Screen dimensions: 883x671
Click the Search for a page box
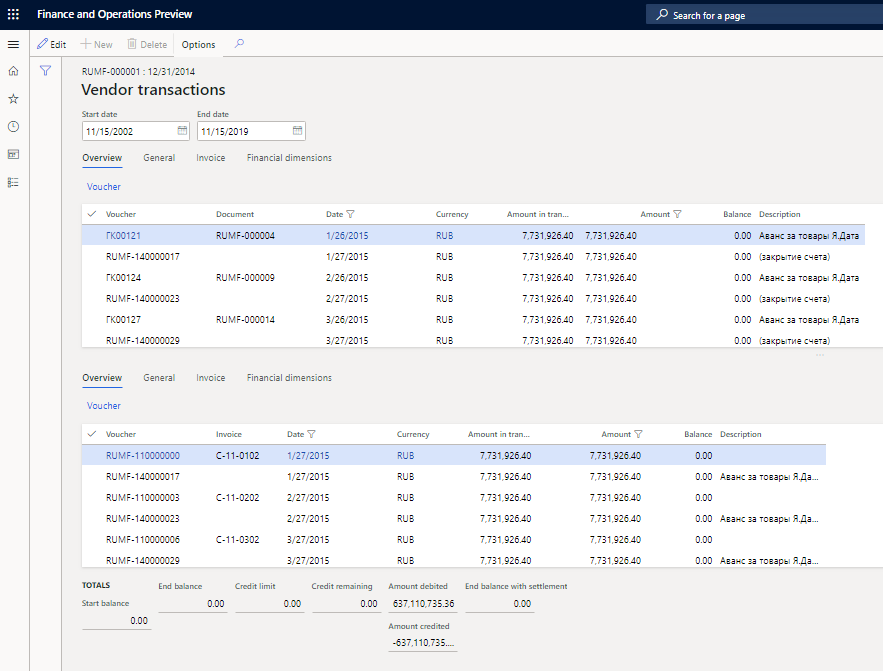(763, 14)
